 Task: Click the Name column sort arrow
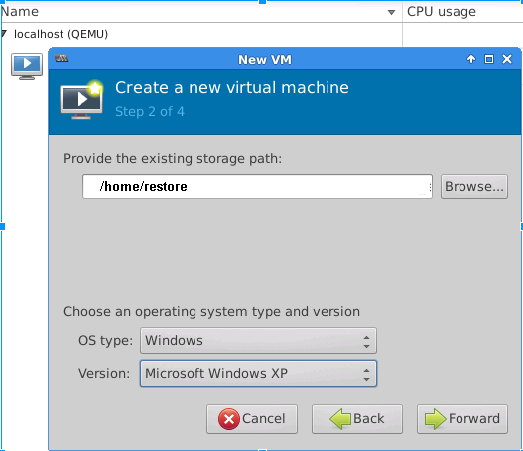391,13
